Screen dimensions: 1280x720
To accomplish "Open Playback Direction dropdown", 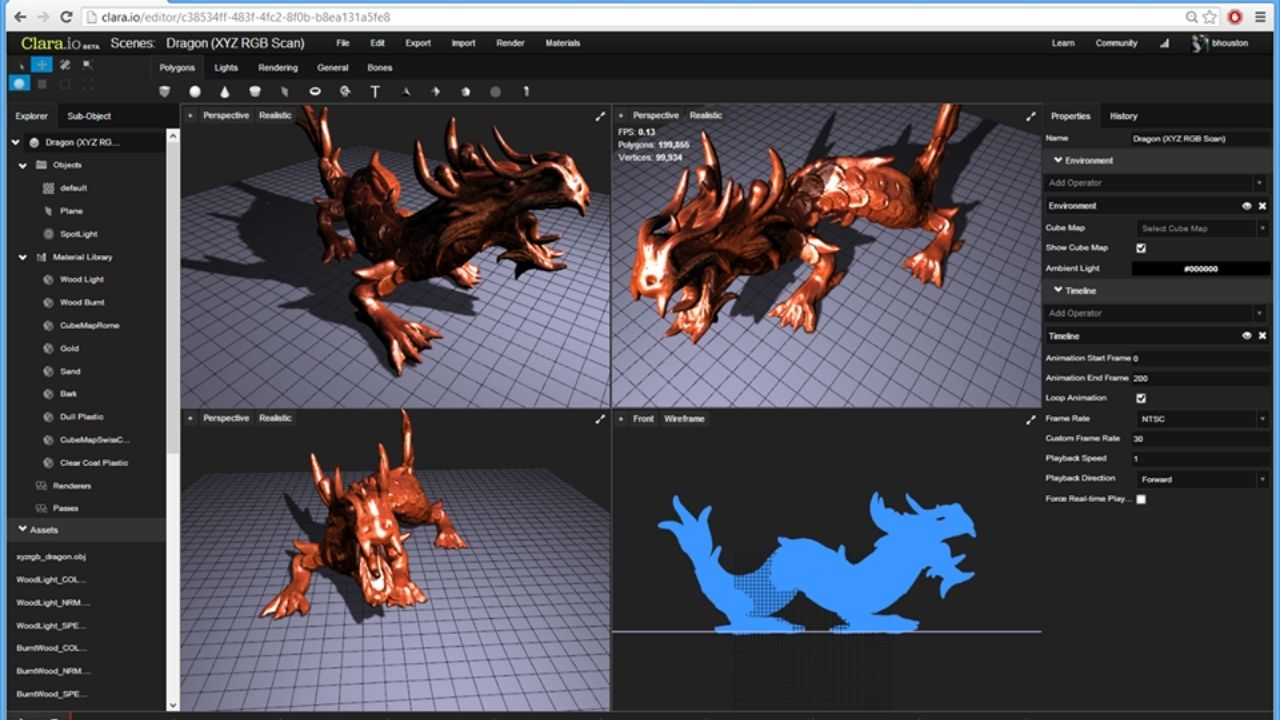I will point(1201,479).
